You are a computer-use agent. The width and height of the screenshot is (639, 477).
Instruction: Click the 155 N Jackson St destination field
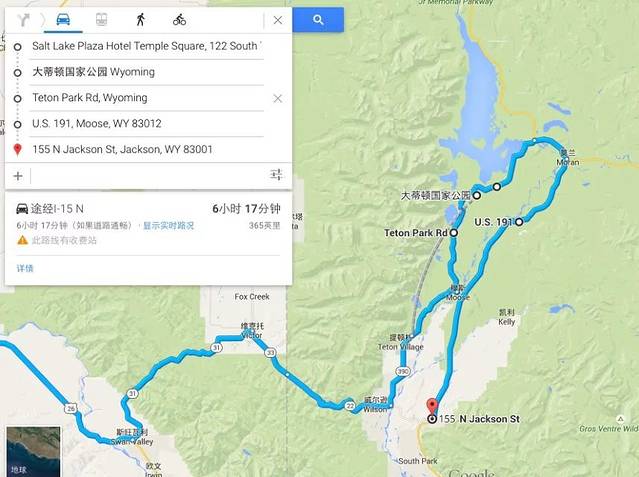click(x=147, y=149)
